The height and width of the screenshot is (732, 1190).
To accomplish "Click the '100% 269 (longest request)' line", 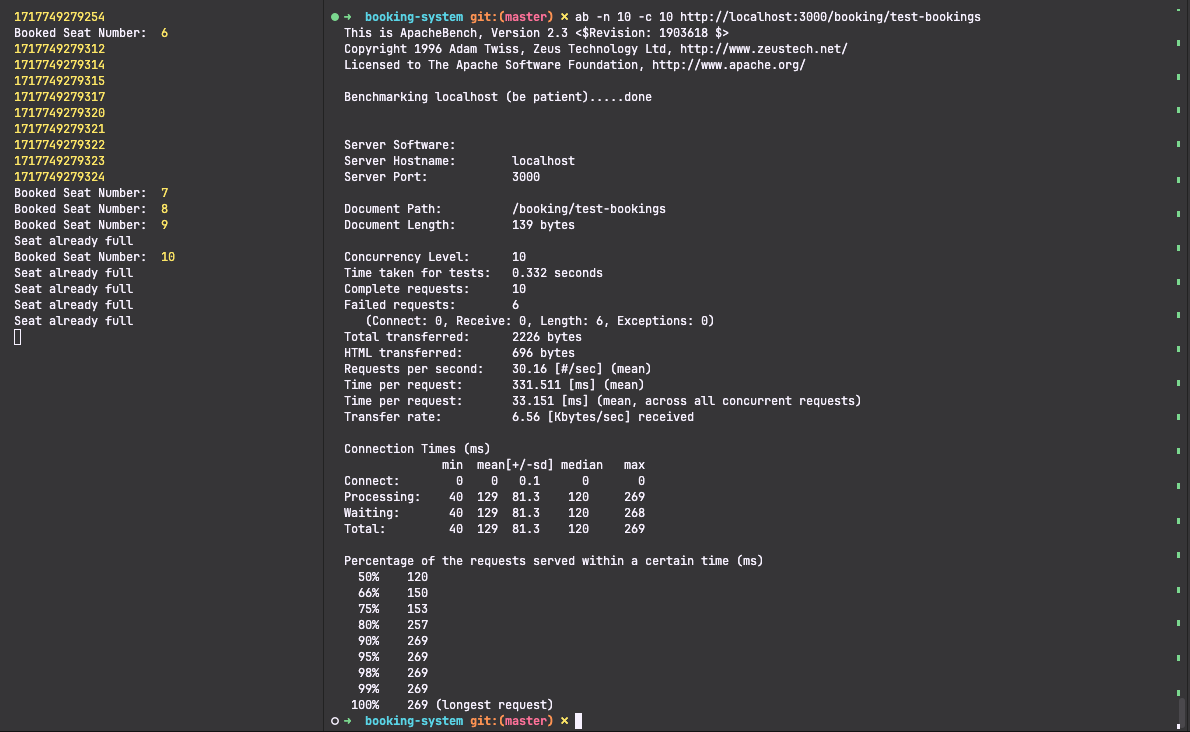I will pyautogui.click(x=452, y=705).
